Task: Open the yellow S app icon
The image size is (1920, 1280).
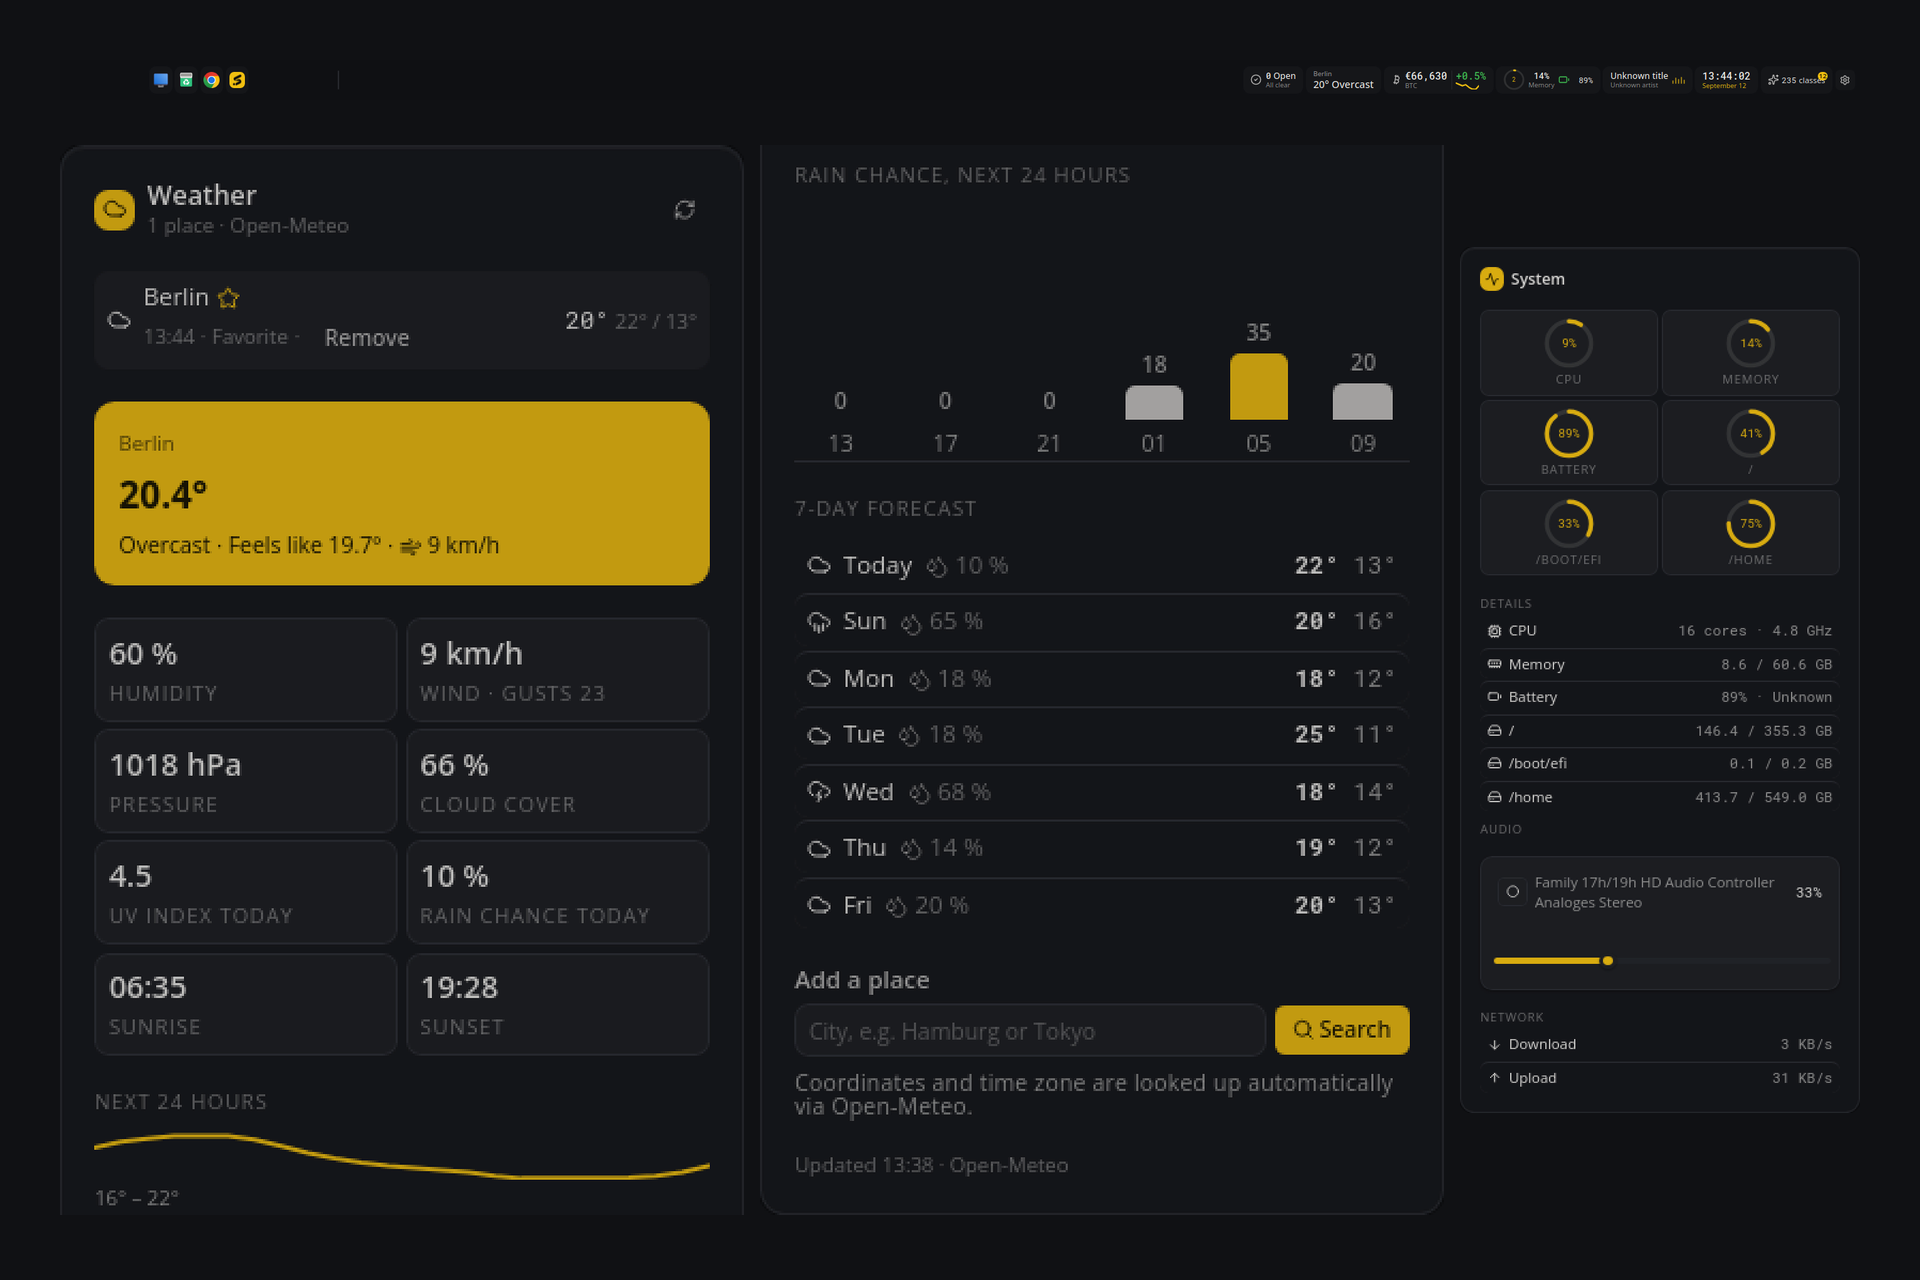Action: (x=237, y=80)
